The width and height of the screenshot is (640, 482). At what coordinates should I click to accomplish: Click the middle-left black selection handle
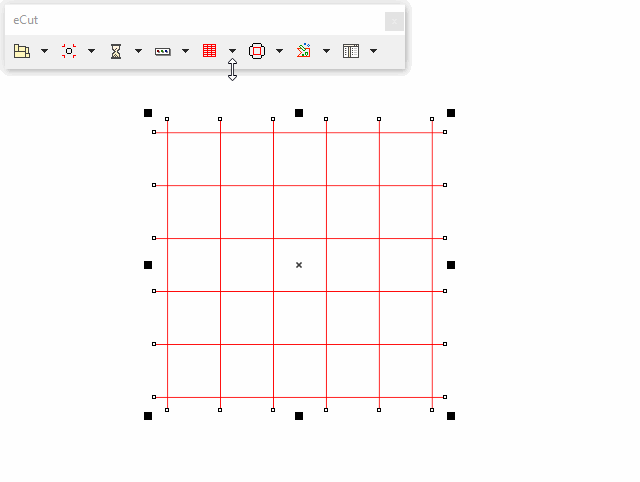(148, 265)
